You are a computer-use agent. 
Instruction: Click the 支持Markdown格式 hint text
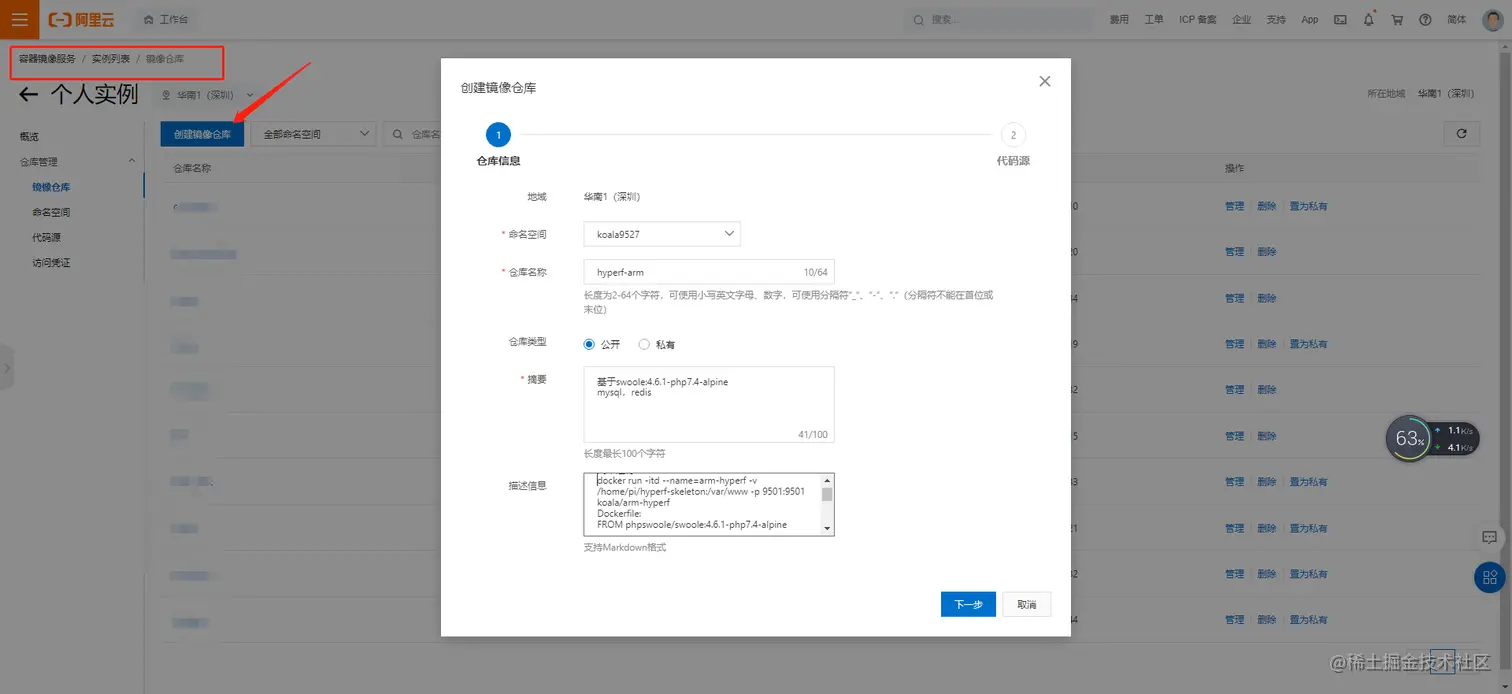pyautogui.click(x=625, y=548)
